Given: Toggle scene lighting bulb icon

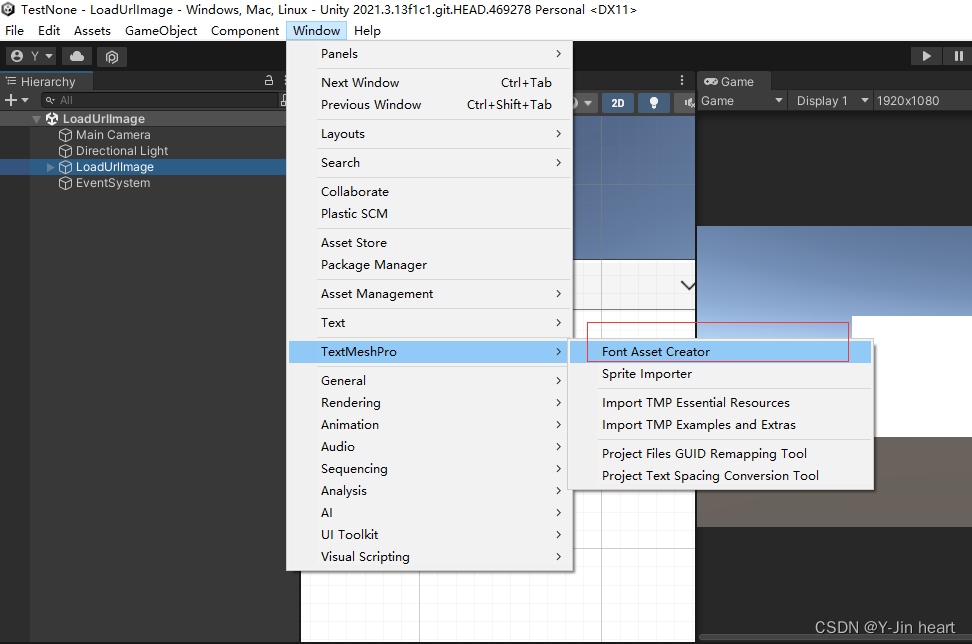Looking at the screenshot, I should coord(653,103).
